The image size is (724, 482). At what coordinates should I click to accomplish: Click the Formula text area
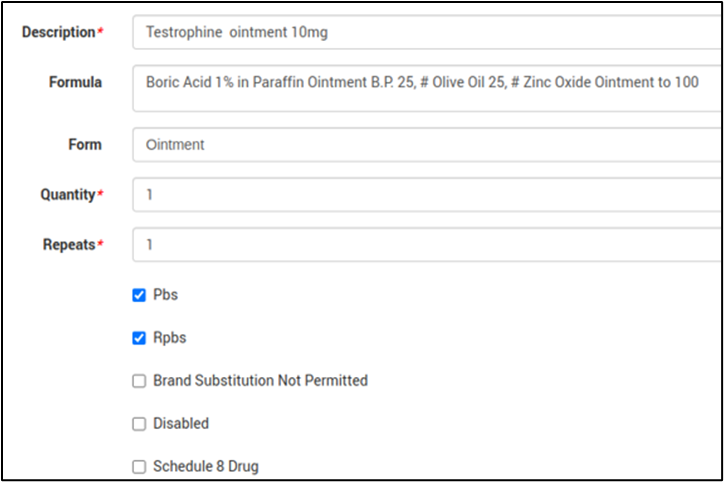pos(425,88)
